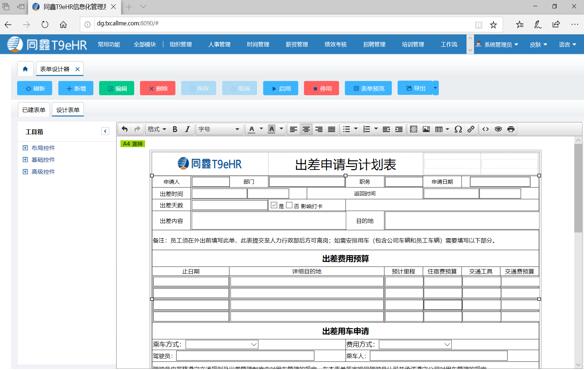The width and height of the screenshot is (585, 370).
Task: Open source code view icon
Action: click(485, 129)
